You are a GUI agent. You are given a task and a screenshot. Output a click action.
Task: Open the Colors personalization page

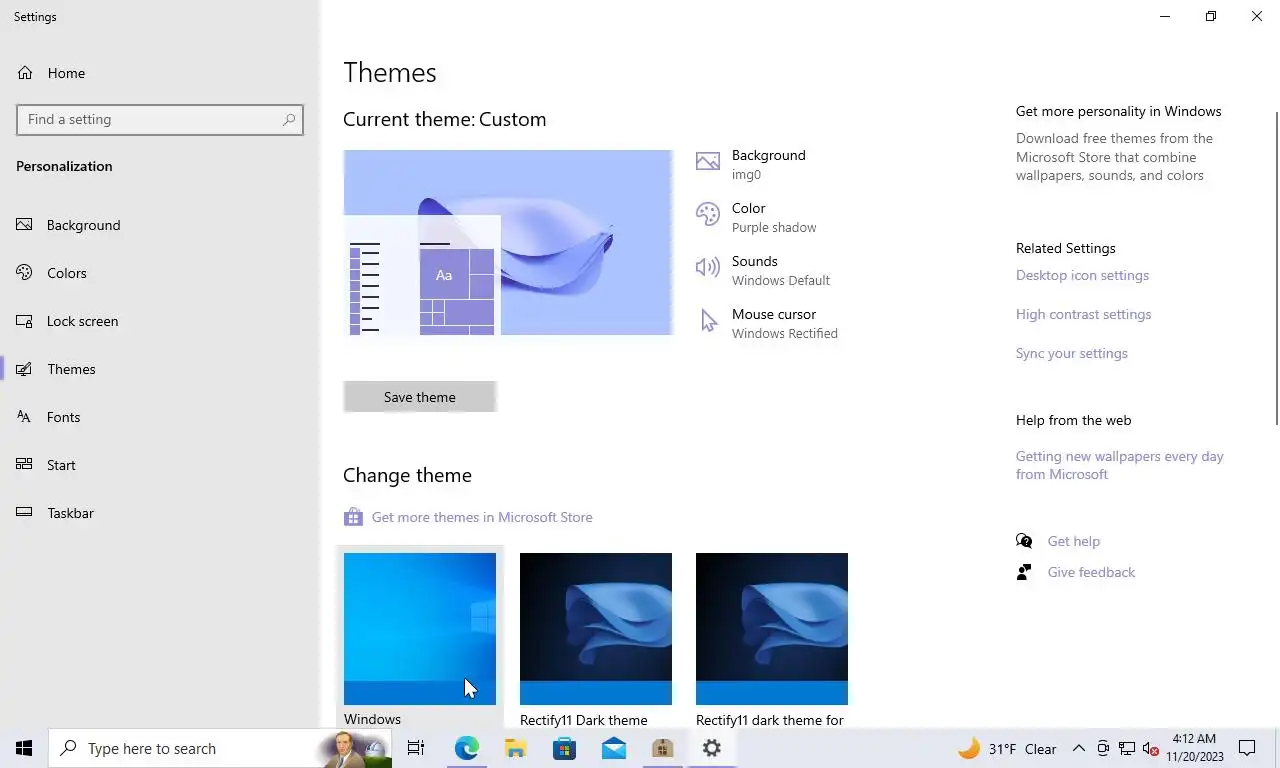[x=160, y=273]
